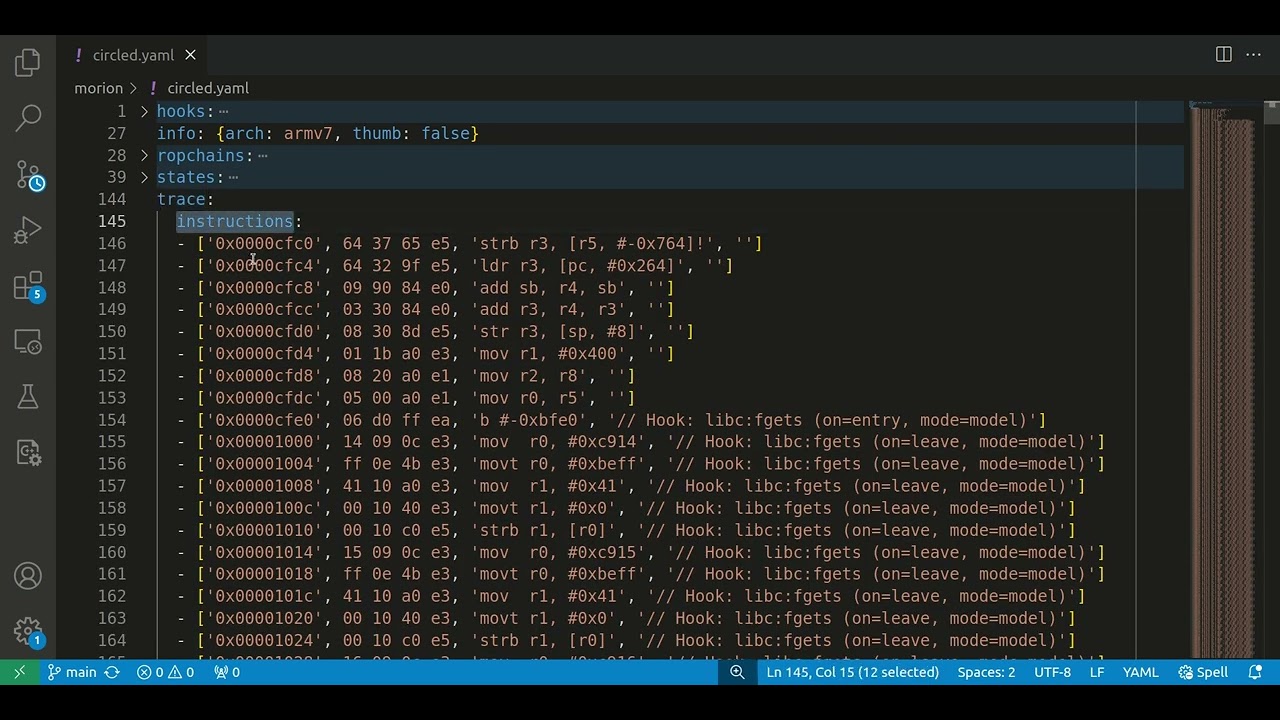Click the circled.yaml breadcrumb item
Image resolution: width=1280 pixels, height=720 pixels.
(208, 88)
